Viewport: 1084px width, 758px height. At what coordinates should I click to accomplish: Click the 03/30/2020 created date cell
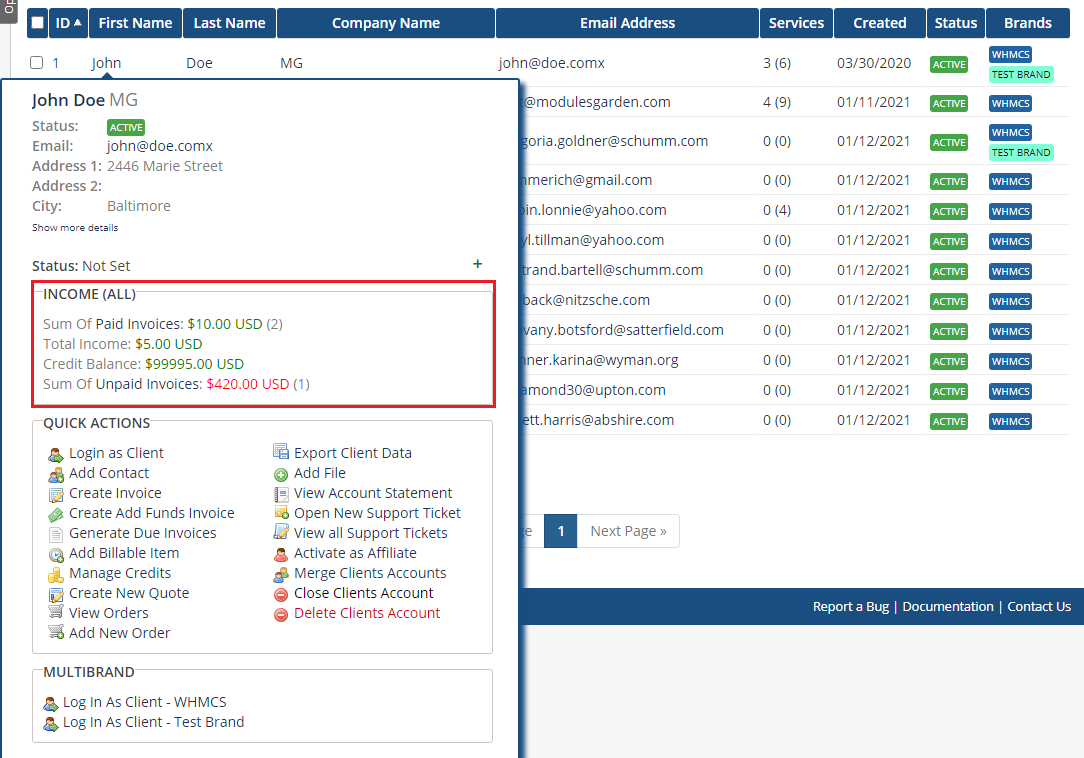pyautogui.click(x=874, y=63)
